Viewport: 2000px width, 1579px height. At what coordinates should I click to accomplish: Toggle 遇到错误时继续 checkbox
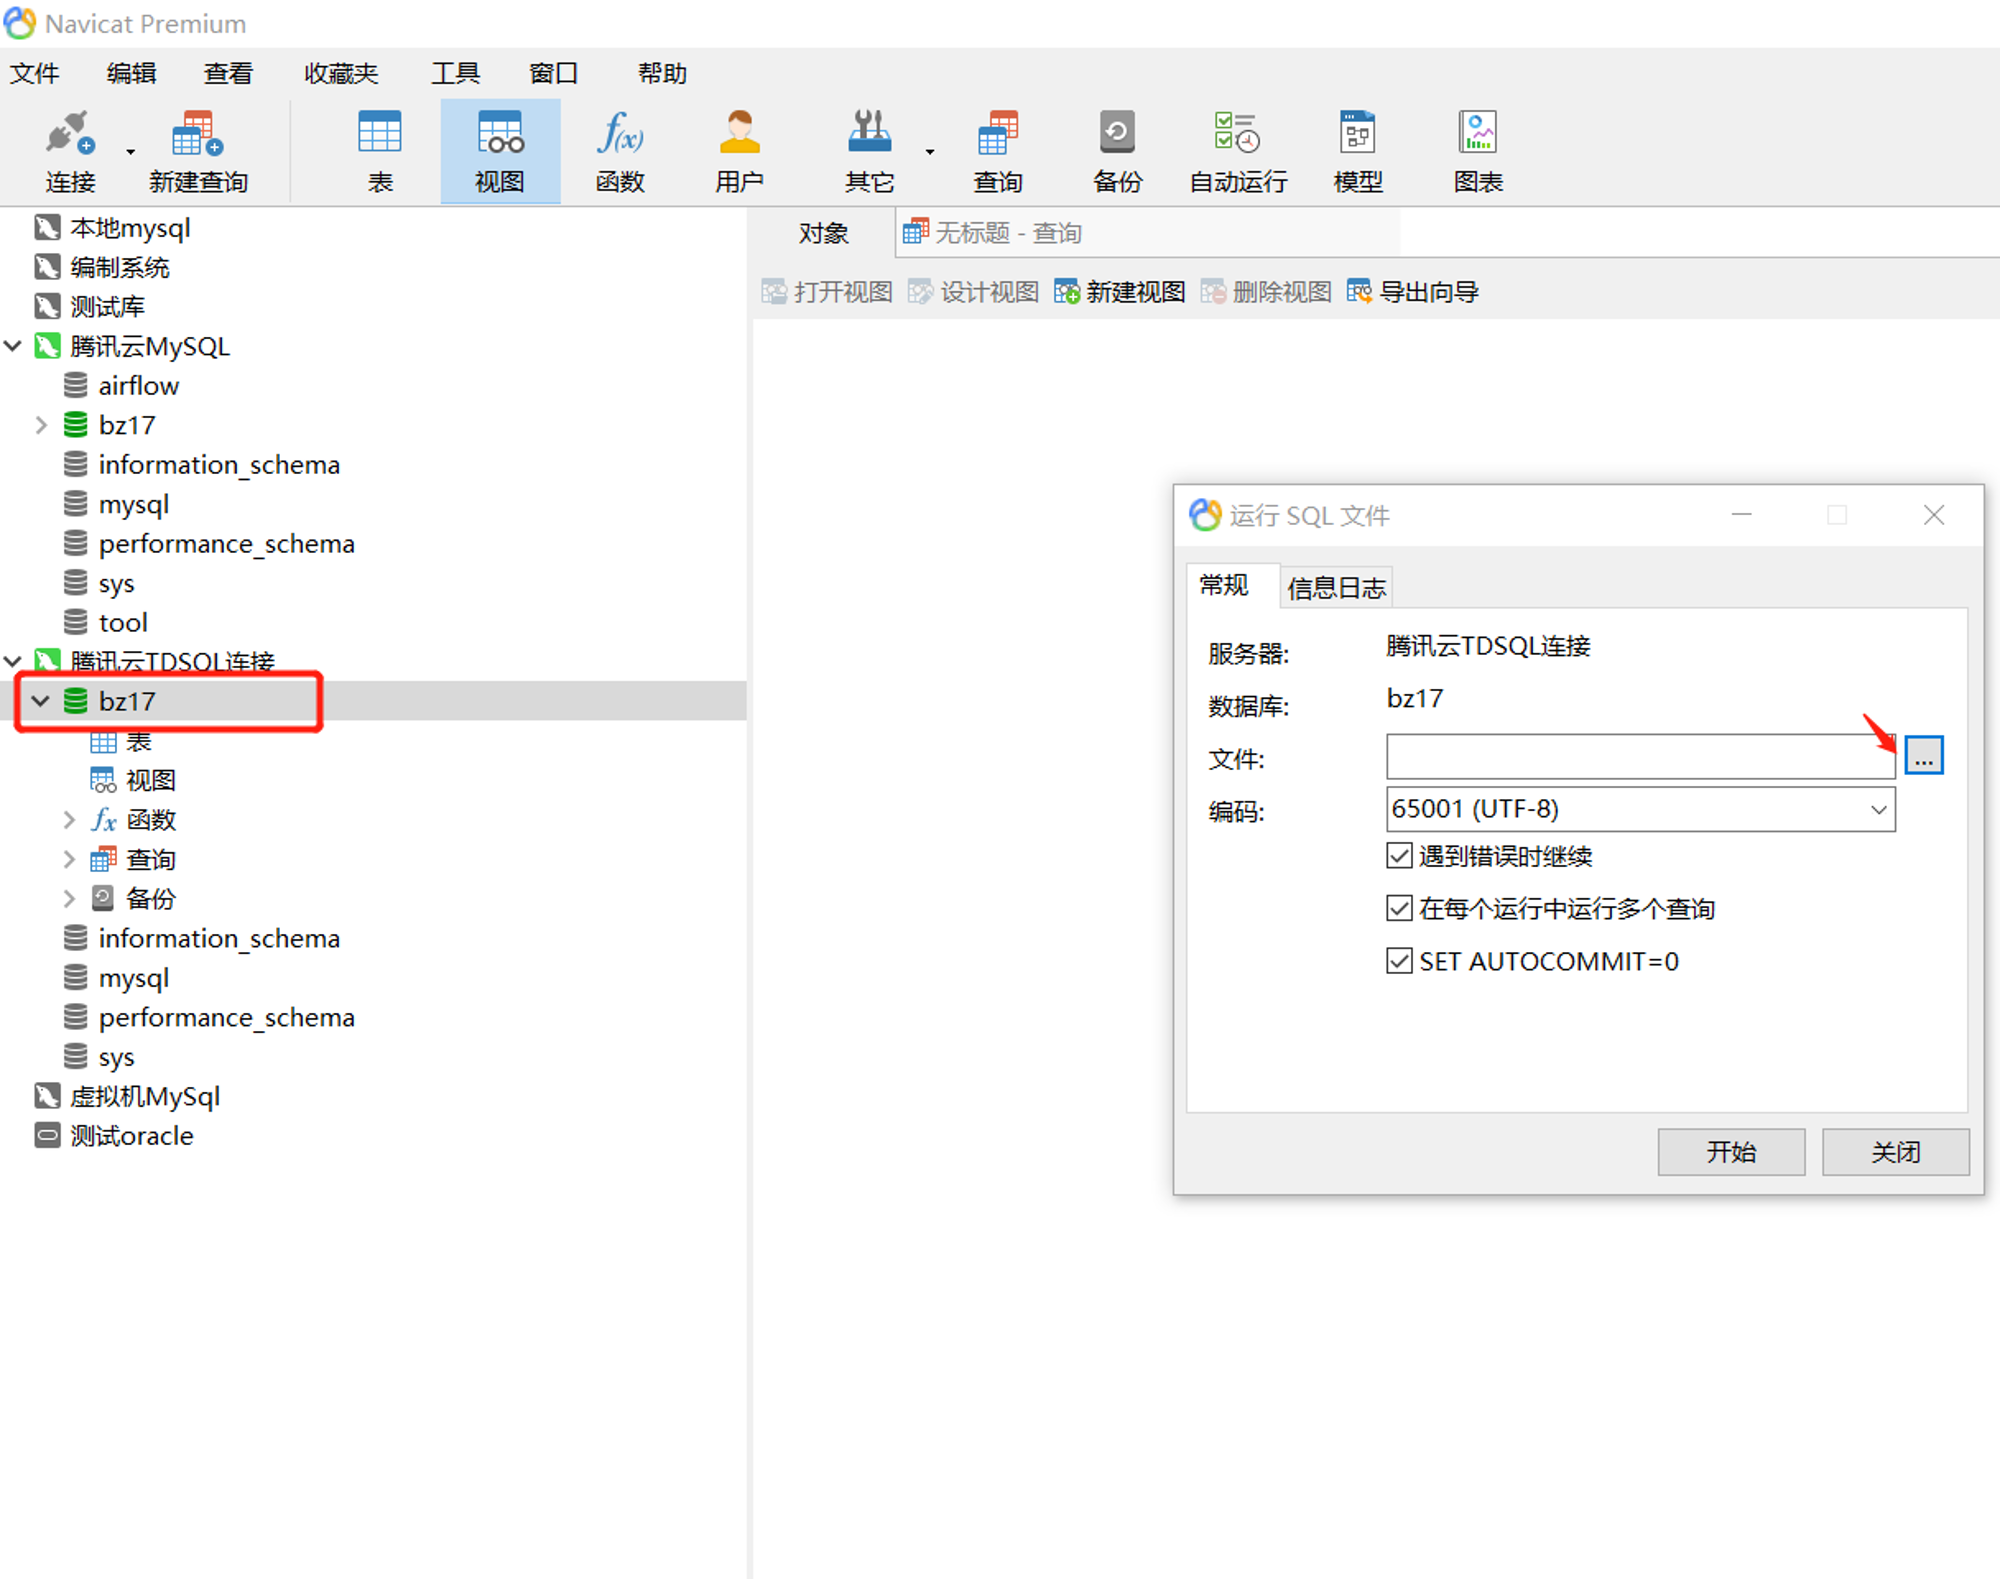coord(1399,856)
